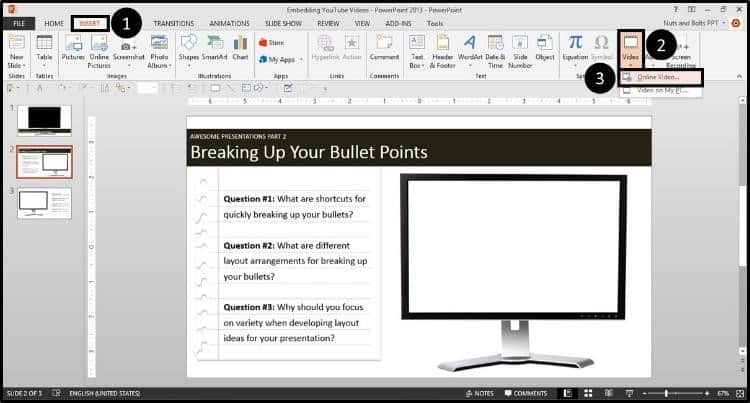Open the INSERT tab
This screenshot has width=750, height=403.
(90, 23)
